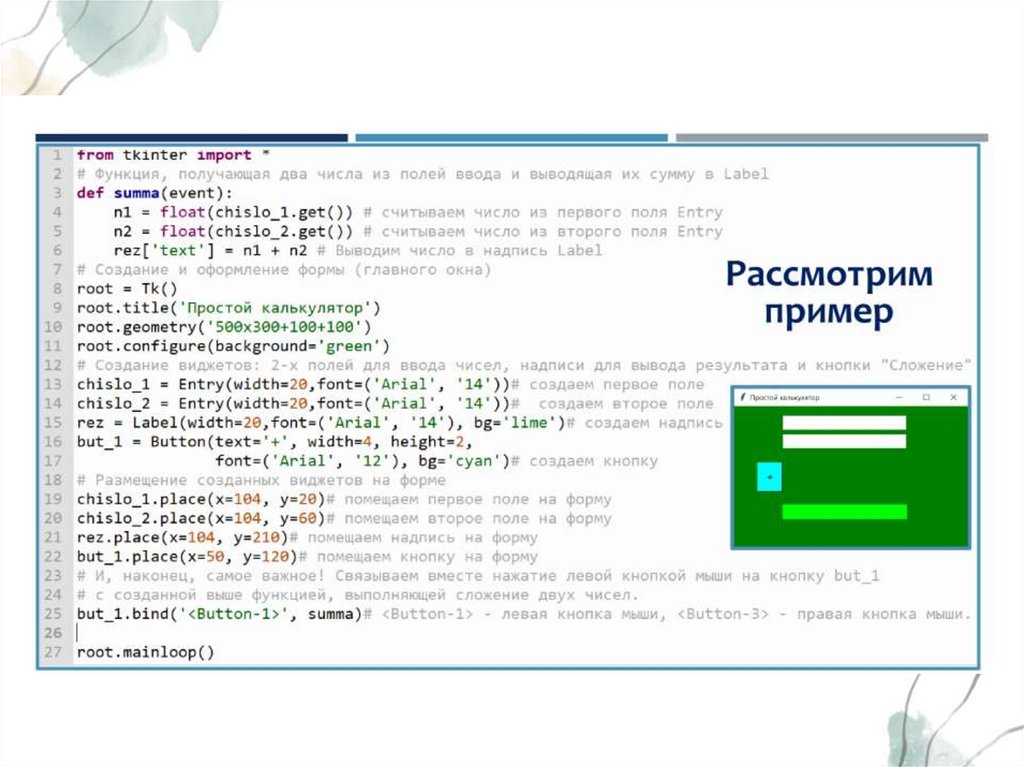
Task: Click the cyan plus button in calculator
Action: [769, 477]
